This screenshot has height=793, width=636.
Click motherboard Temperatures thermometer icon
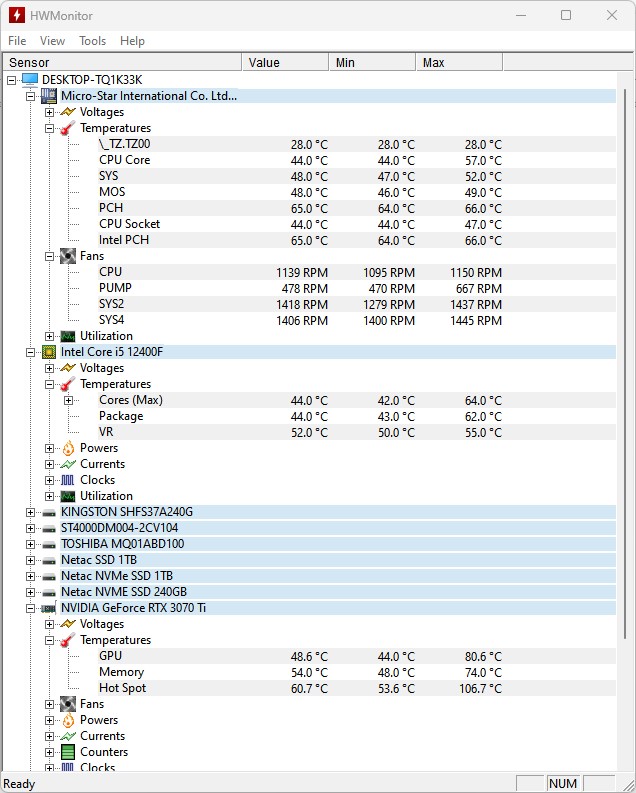point(68,128)
